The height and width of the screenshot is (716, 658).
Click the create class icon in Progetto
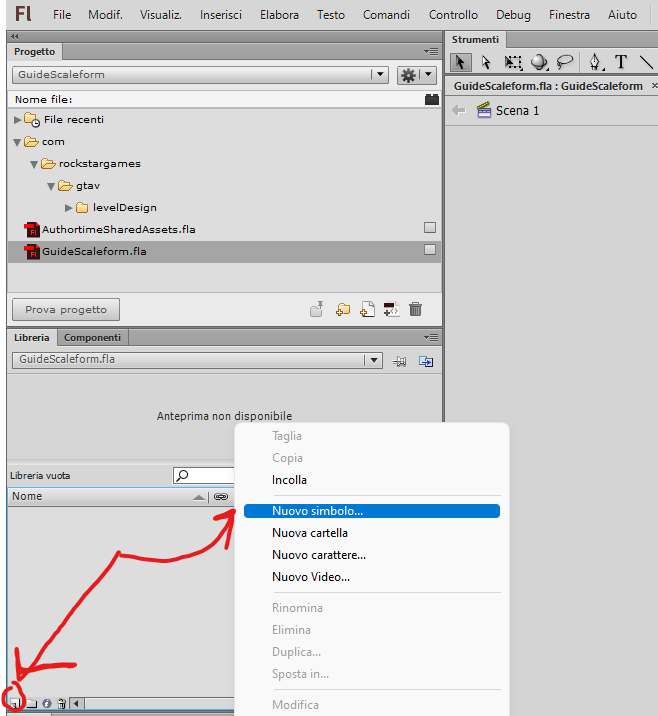pos(392,309)
